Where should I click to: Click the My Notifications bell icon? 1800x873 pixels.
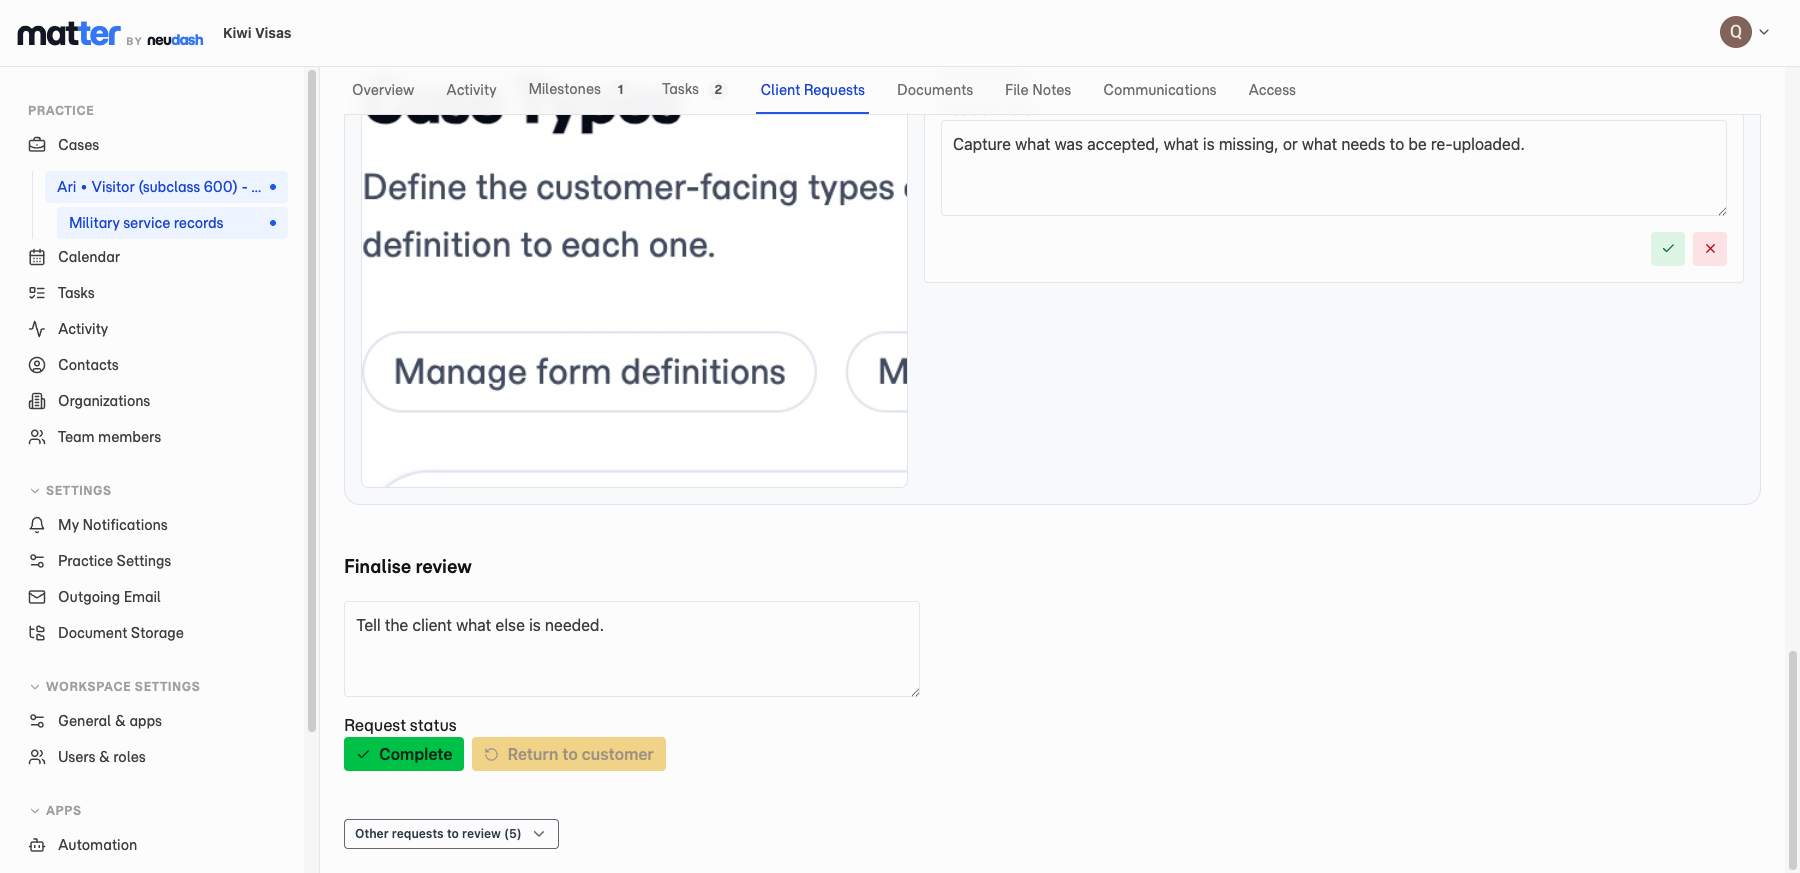(x=37, y=525)
